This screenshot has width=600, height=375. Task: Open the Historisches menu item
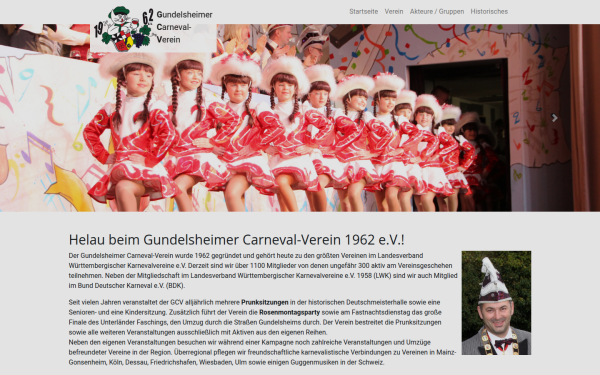[489, 11]
